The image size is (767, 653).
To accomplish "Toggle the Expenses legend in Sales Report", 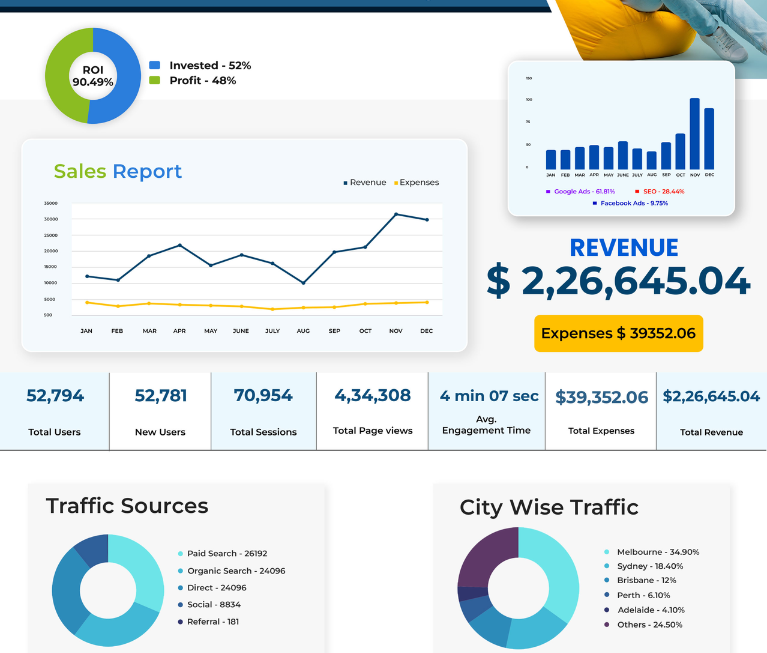I will tap(417, 182).
